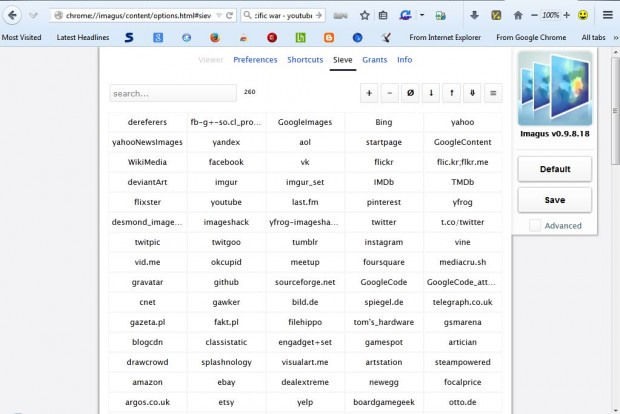Select the deviantArt sieve entry
The image size is (620, 414).
click(x=147, y=182)
